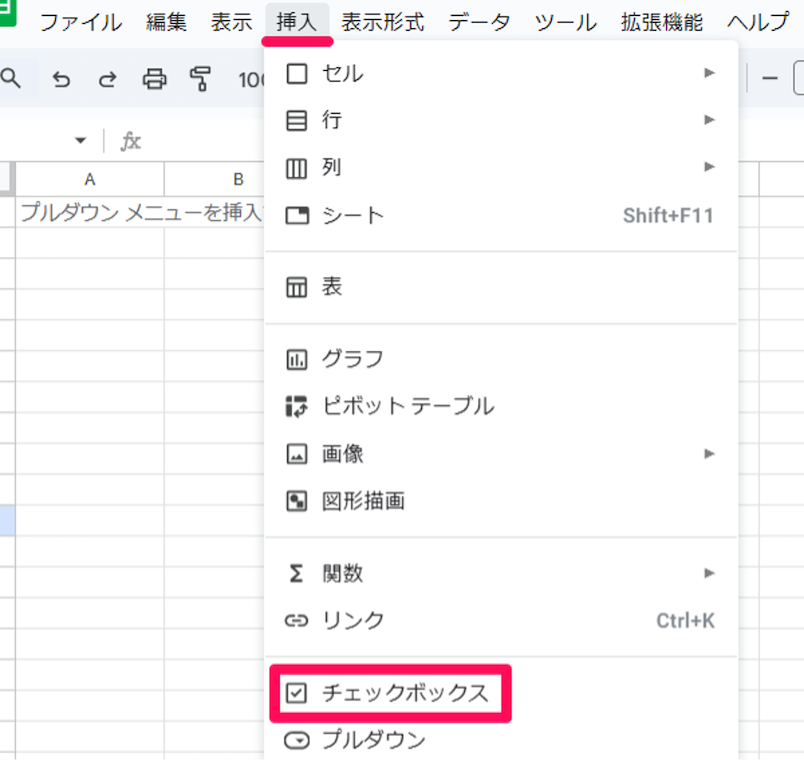This screenshot has width=804, height=761.
Task: Open the データ menu
Action: pyautogui.click(x=479, y=22)
